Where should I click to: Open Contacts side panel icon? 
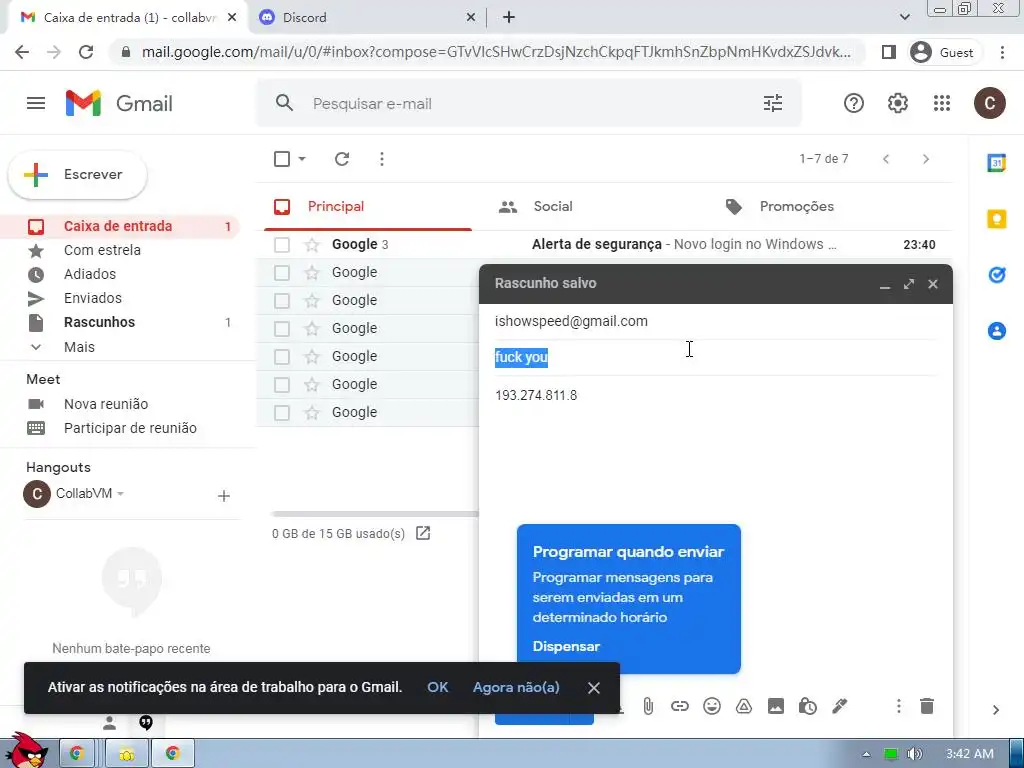[x=997, y=331]
